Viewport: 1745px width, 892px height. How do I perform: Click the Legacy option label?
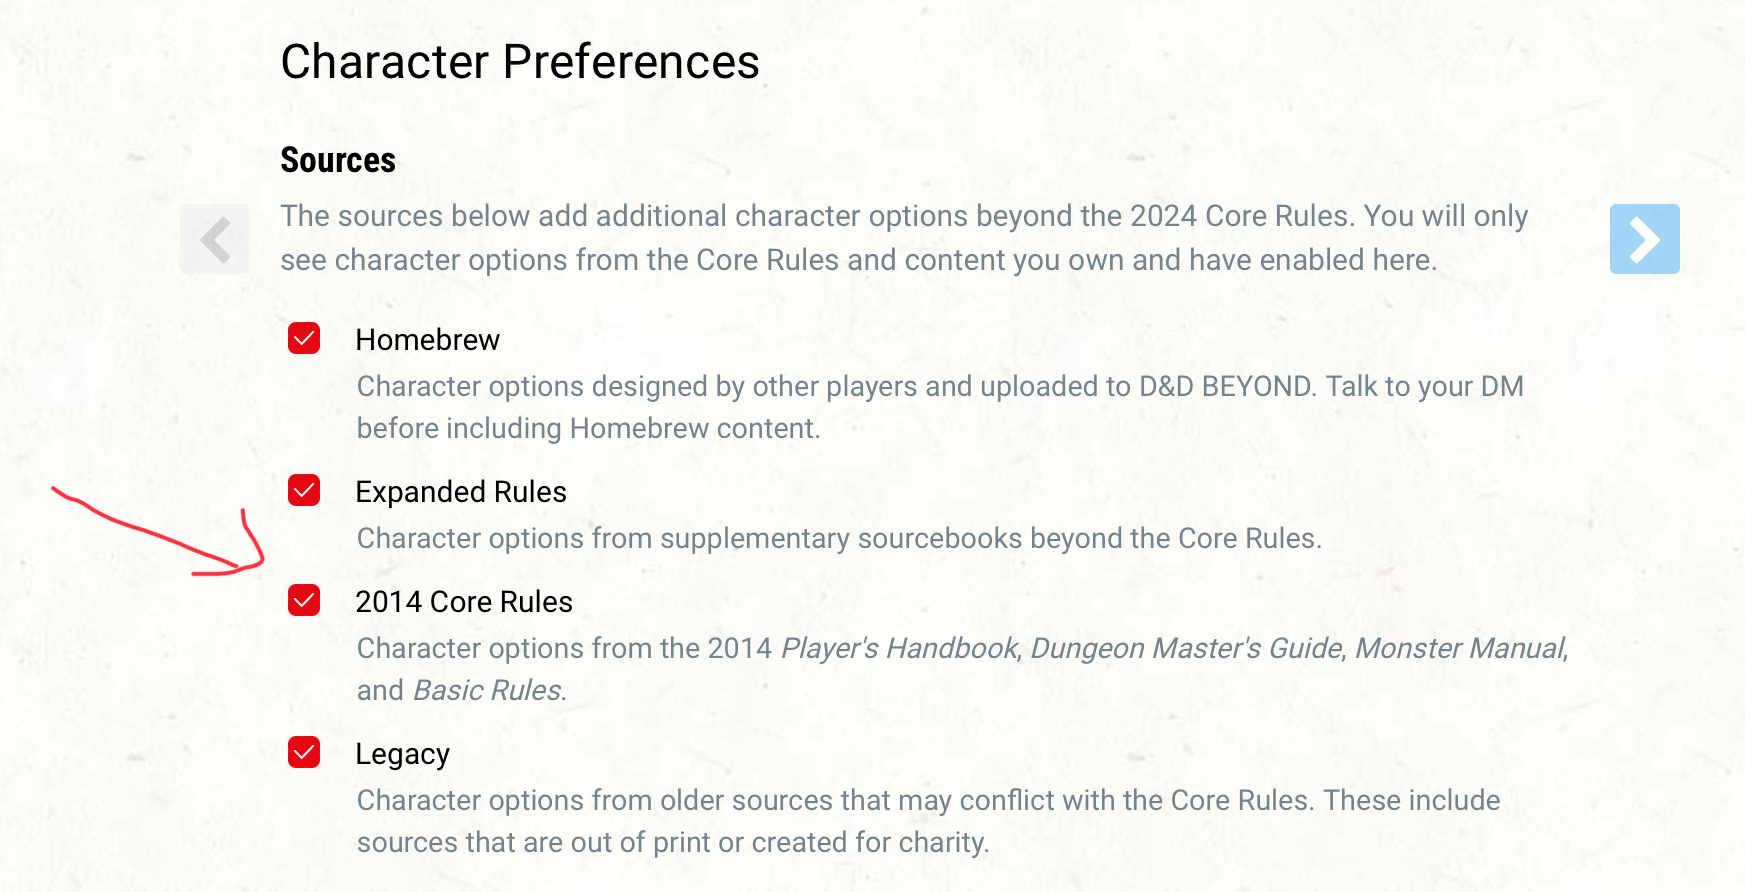pos(402,754)
